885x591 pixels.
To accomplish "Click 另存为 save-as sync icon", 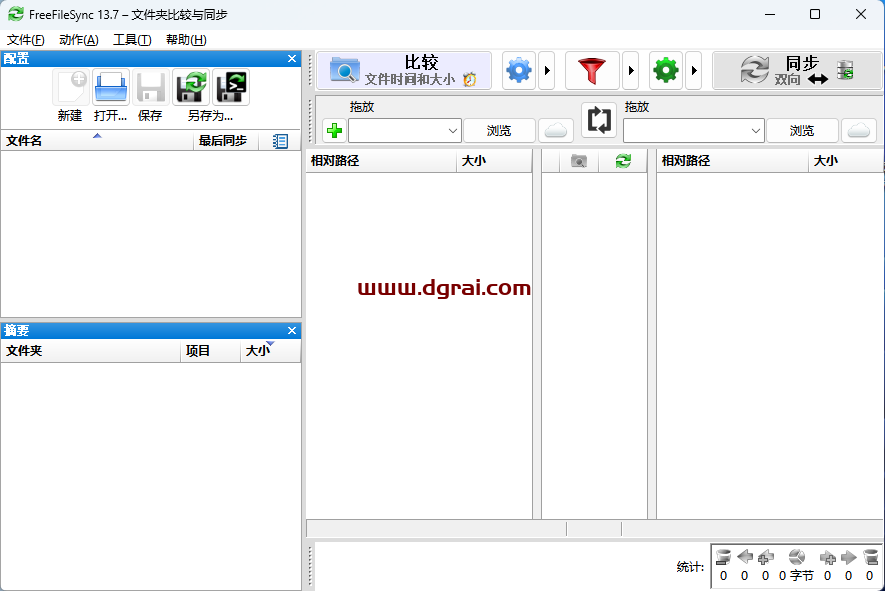I will tap(191, 87).
